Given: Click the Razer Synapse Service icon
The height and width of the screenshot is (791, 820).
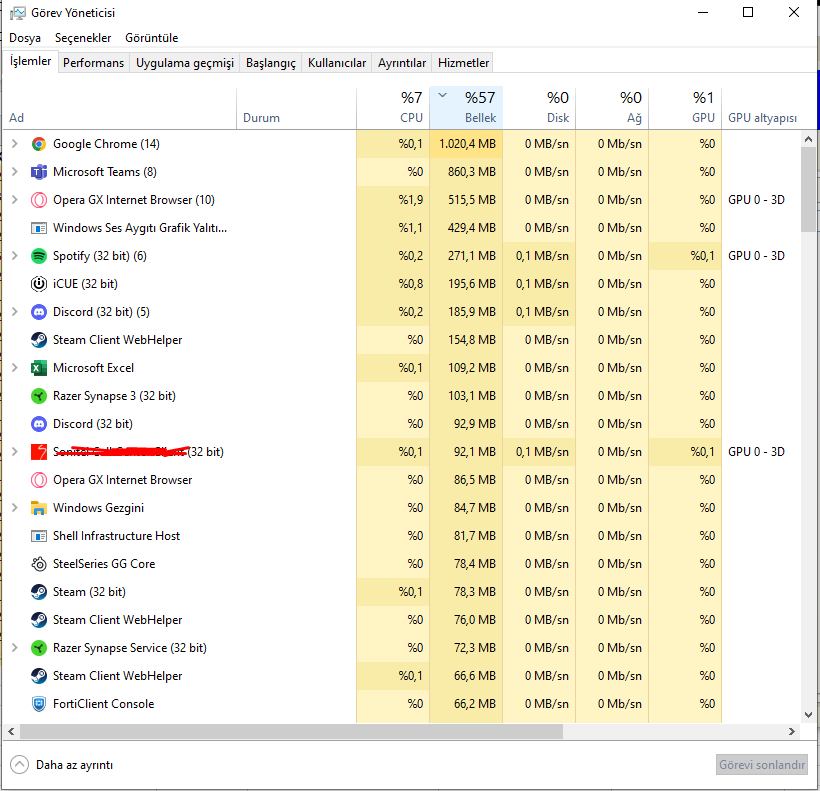Looking at the screenshot, I should pyautogui.click(x=39, y=648).
